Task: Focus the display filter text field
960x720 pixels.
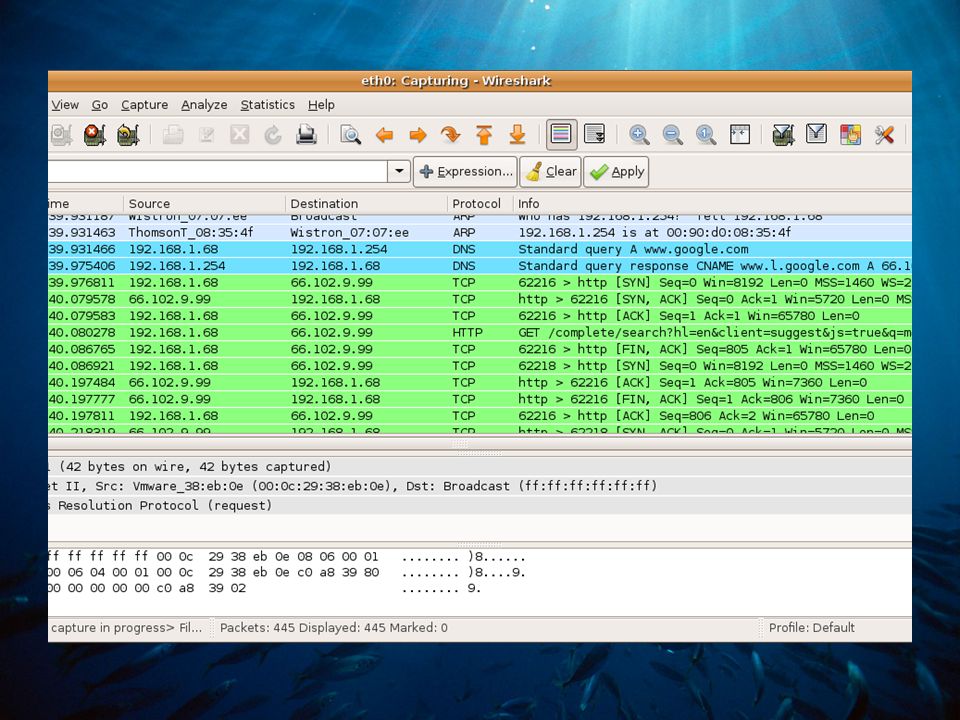Action: coord(217,171)
